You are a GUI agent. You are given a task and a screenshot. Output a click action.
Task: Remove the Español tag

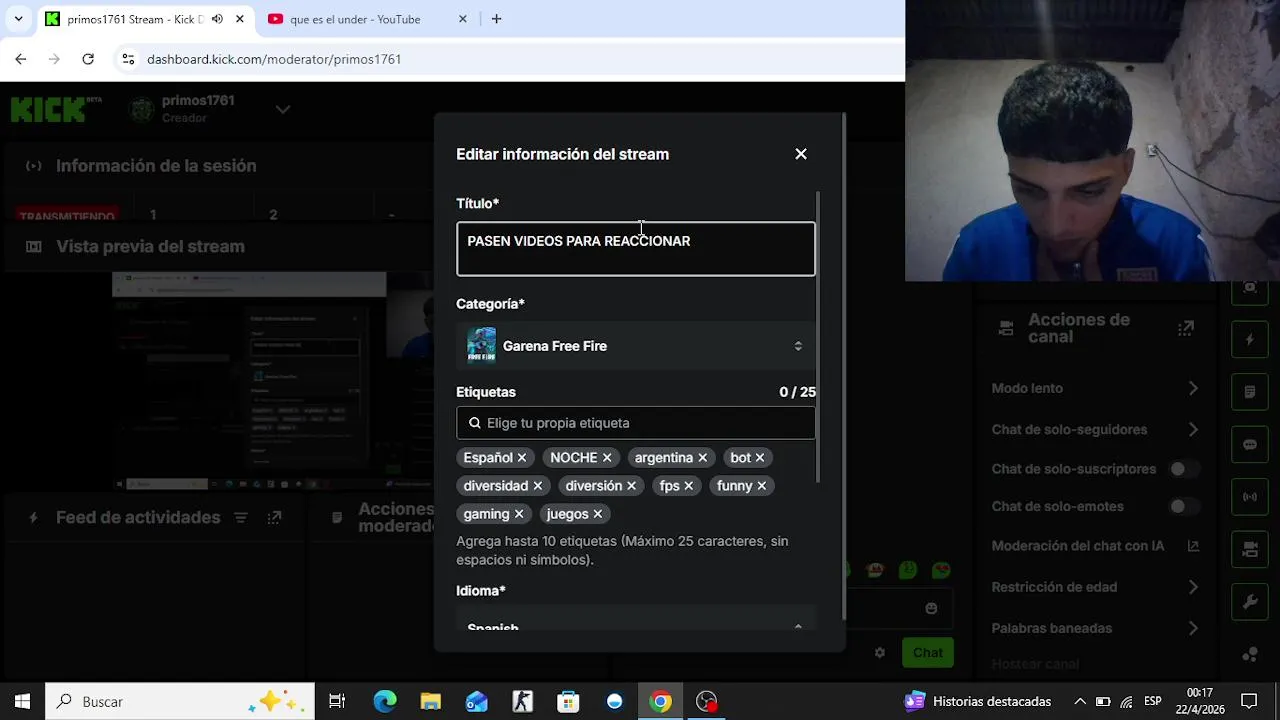click(x=522, y=458)
